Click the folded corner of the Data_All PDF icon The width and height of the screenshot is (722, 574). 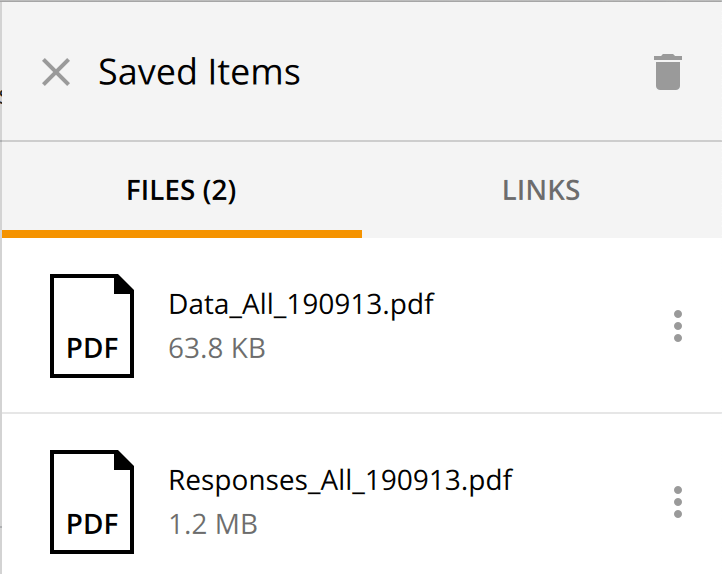pyautogui.click(x=124, y=284)
